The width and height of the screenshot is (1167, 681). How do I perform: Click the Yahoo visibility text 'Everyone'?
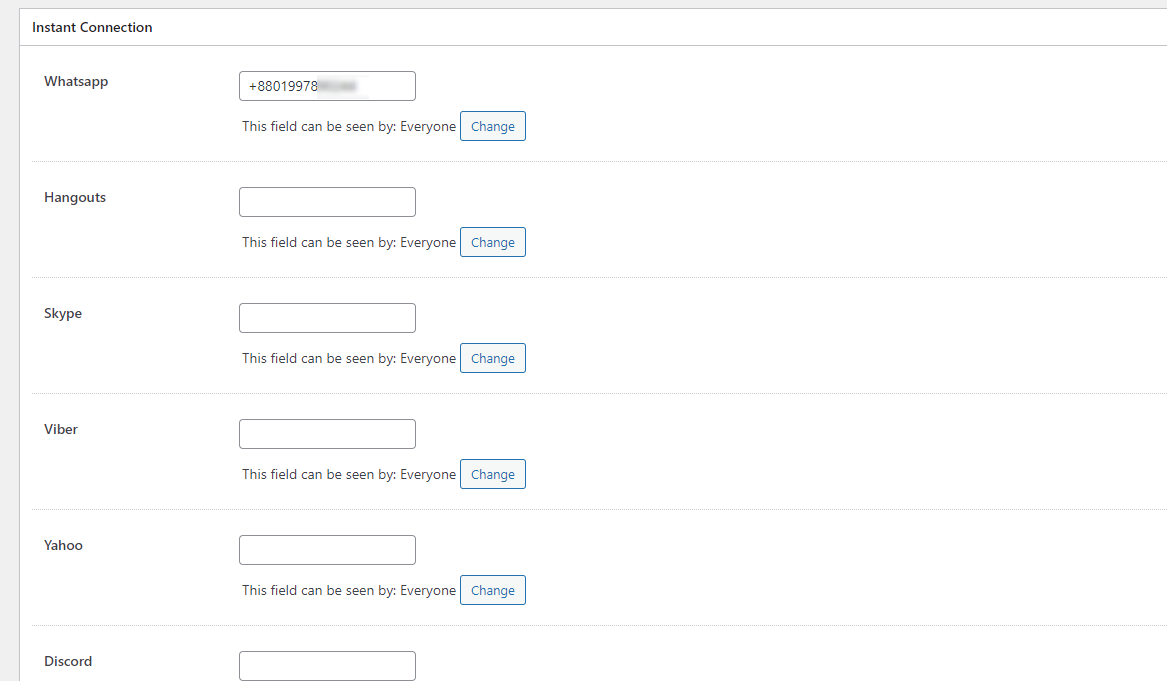pyautogui.click(x=428, y=591)
